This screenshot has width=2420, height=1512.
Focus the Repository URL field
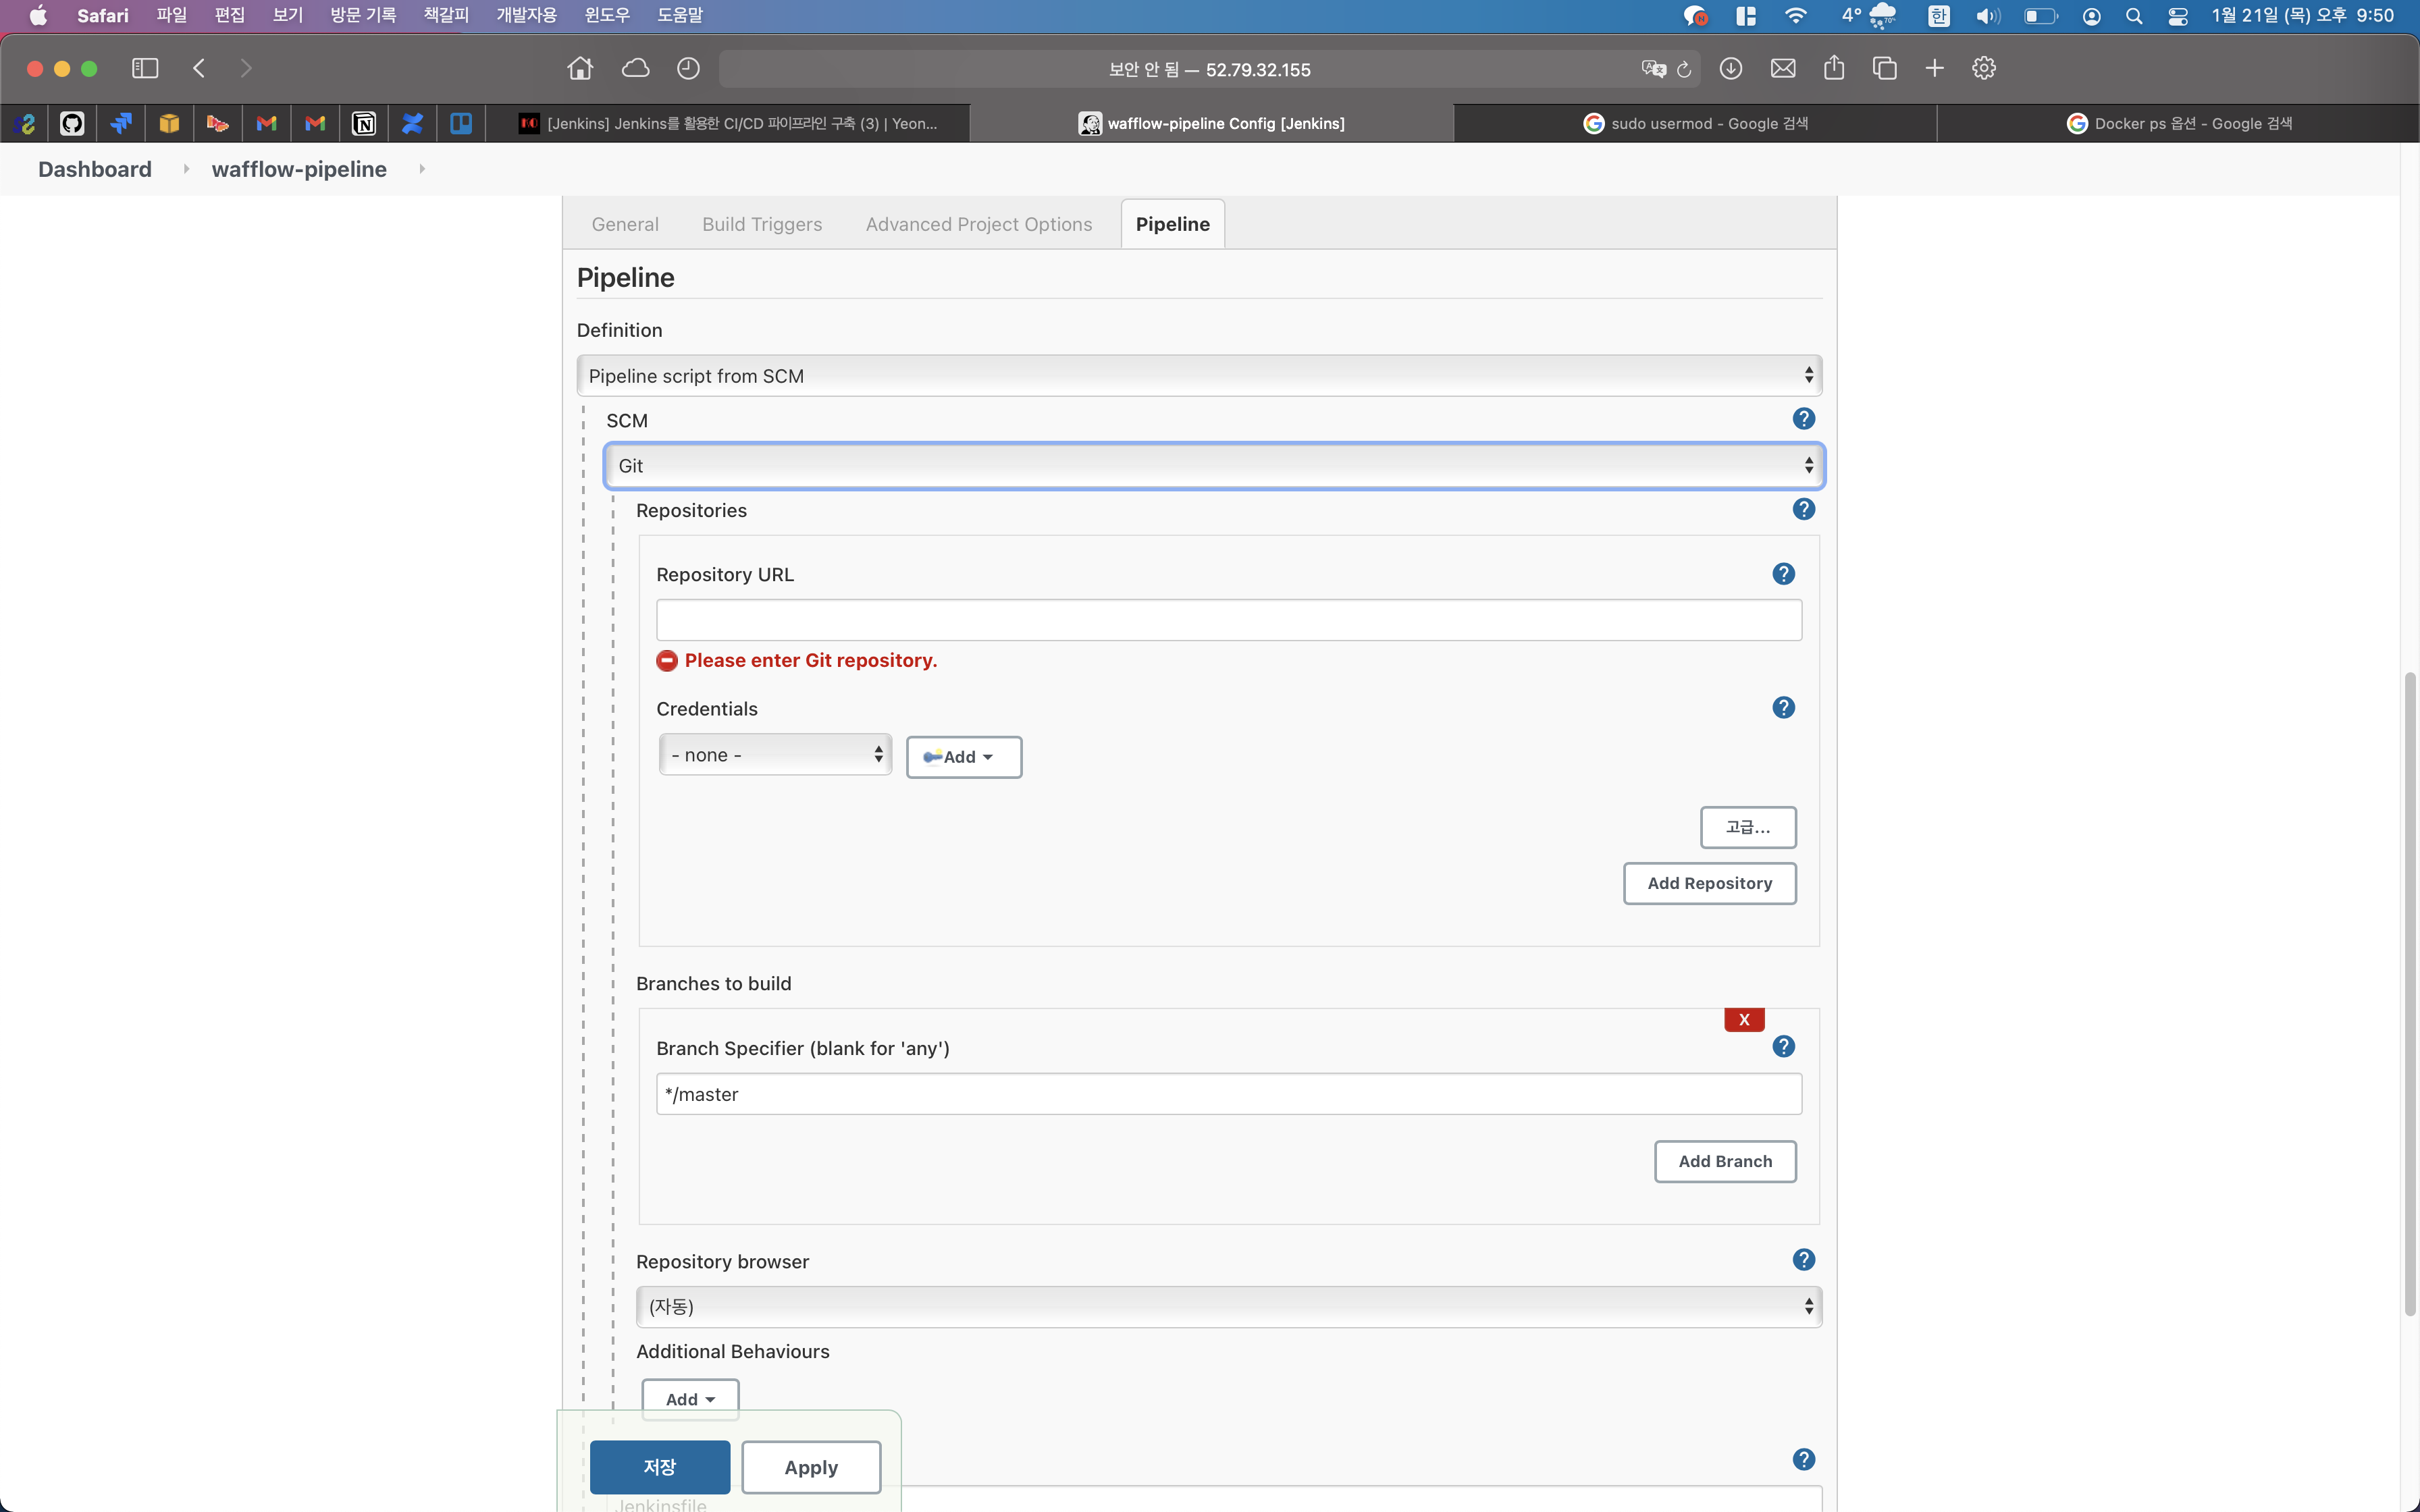[x=1229, y=620]
